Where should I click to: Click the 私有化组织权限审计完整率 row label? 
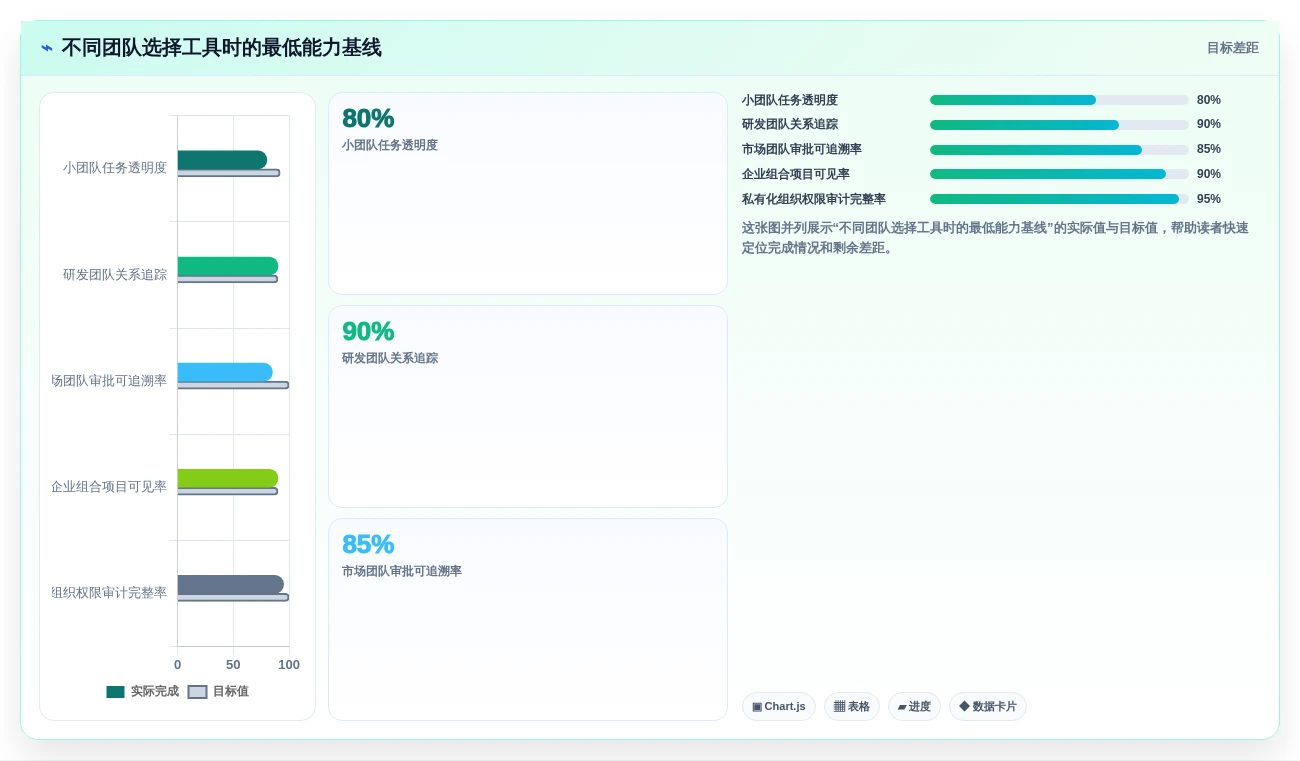coord(814,199)
